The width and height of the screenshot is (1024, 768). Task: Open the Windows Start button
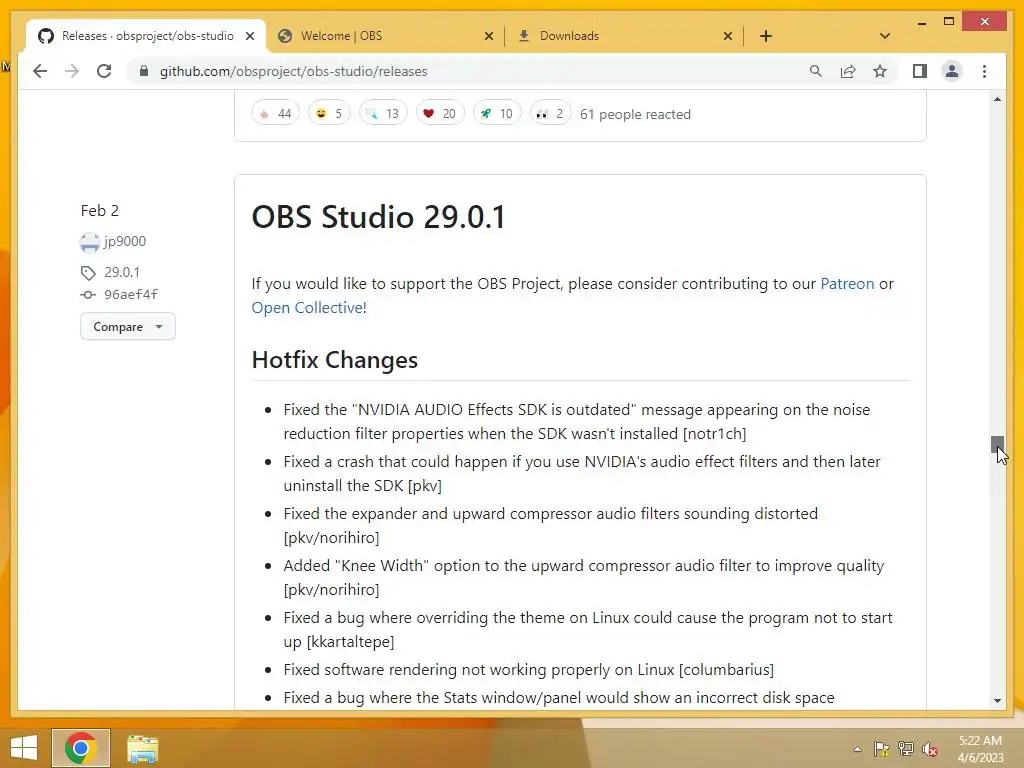click(x=24, y=748)
